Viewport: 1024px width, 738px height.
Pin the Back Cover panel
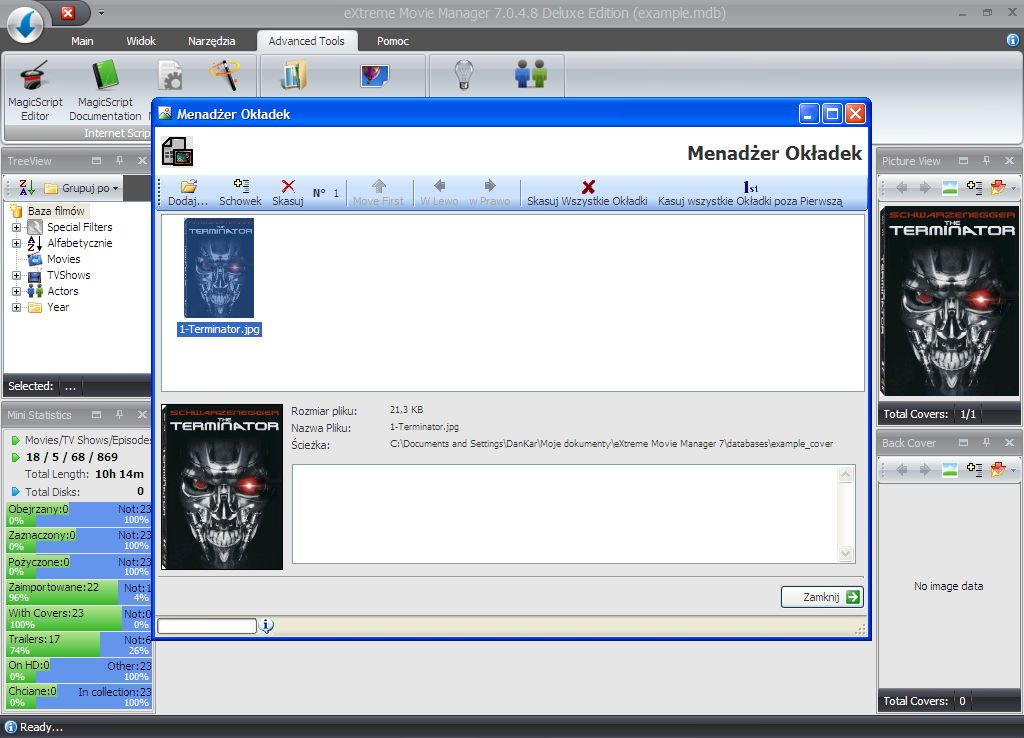click(986, 443)
